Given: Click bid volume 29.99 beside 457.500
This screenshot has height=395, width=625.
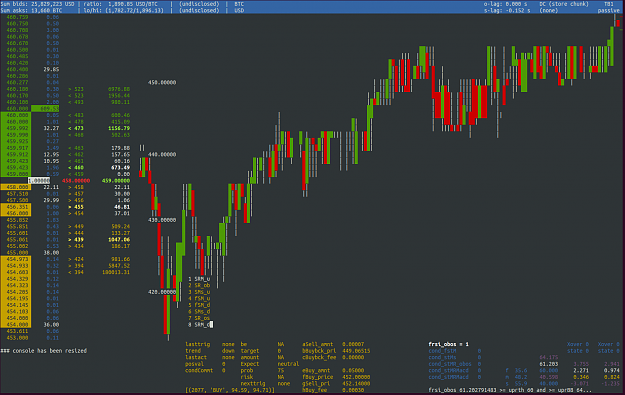Looking at the screenshot, I should 51,200.
